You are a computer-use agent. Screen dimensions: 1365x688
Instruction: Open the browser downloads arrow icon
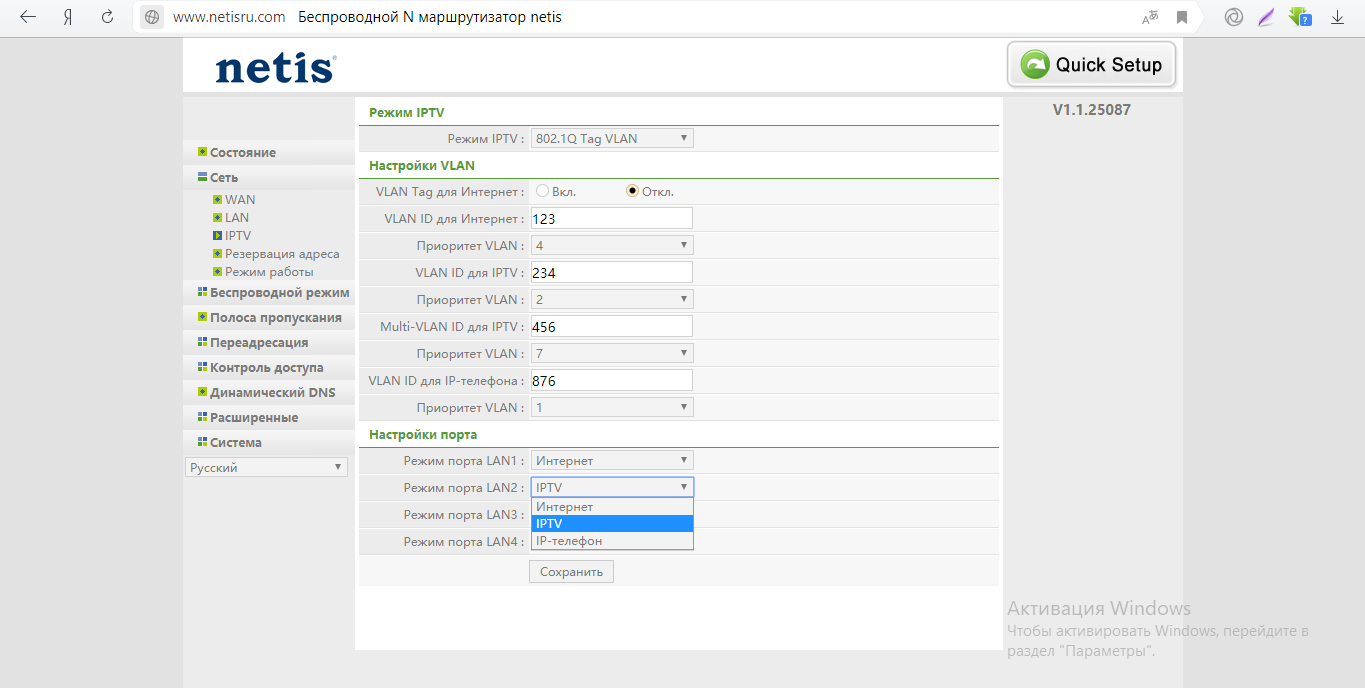(1338, 18)
